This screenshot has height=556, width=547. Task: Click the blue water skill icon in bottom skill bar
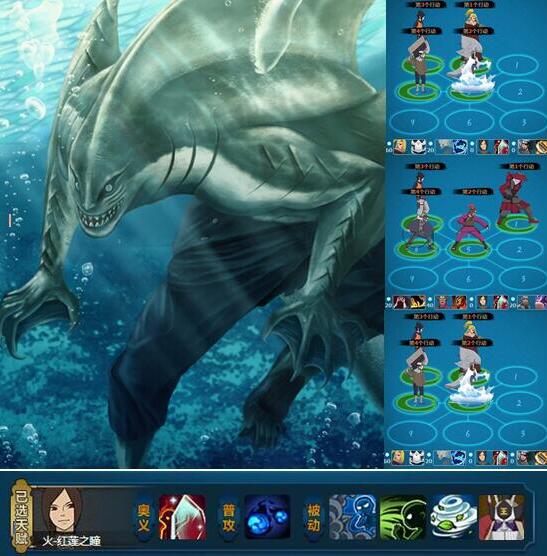click(x=459, y=458)
